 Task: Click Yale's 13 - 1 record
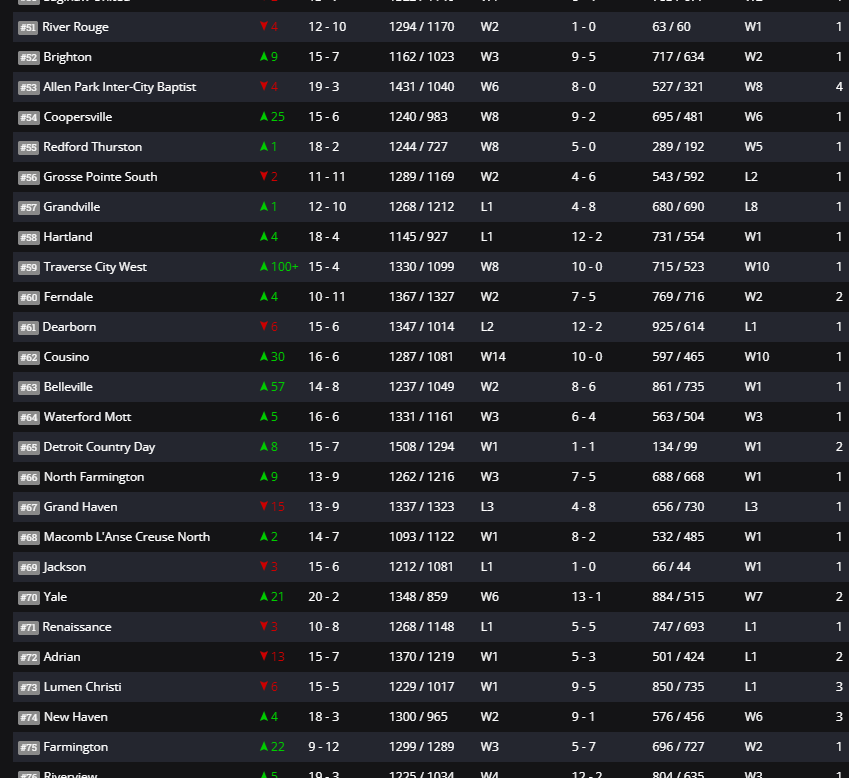[x=586, y=597]
